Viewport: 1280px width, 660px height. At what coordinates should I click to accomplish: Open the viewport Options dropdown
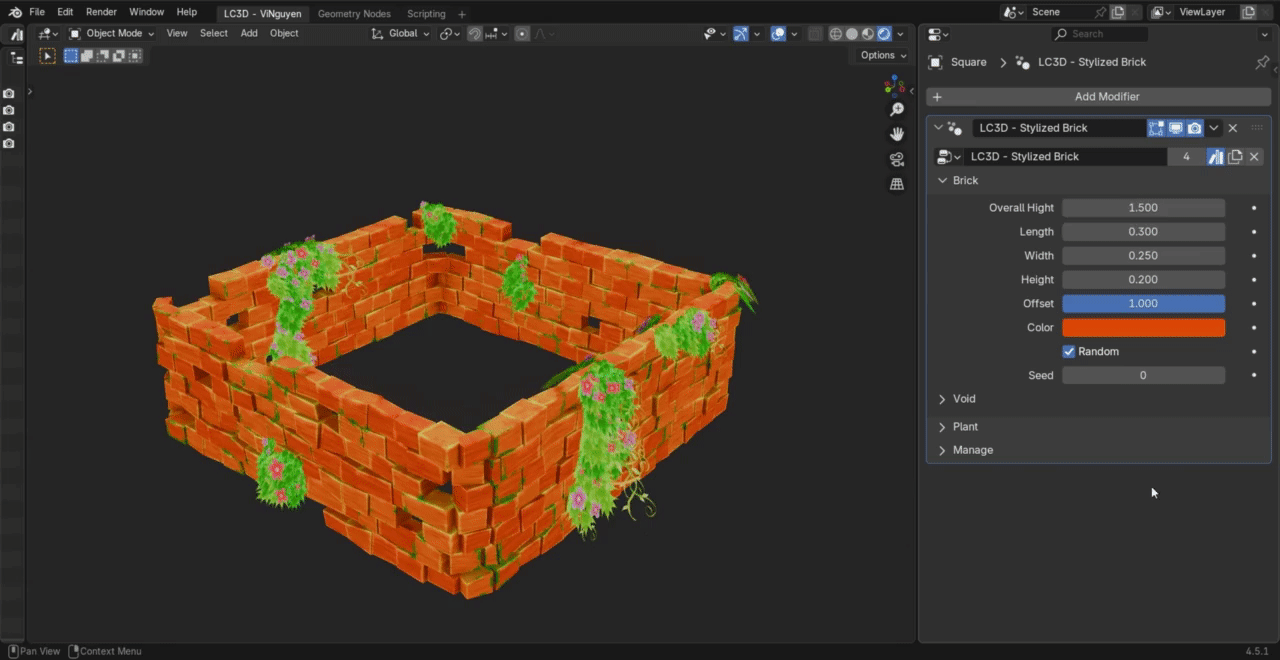[x=883, y=56]
